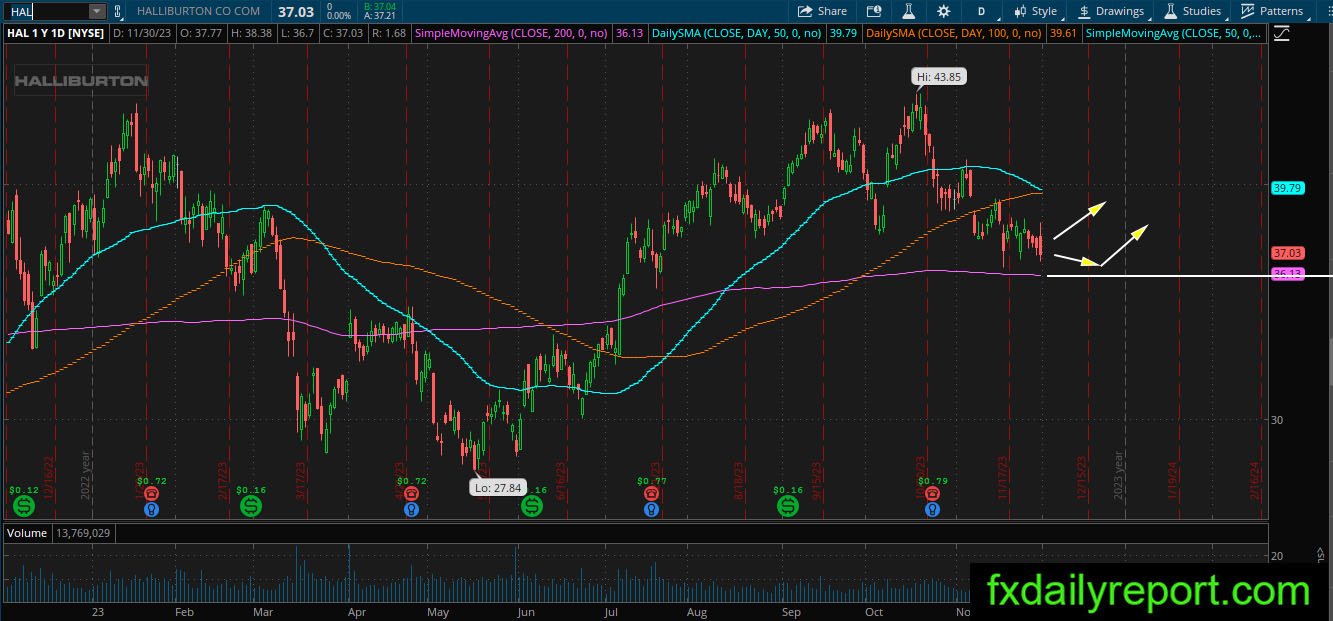
Task: Click the 36.13 value in the header
Action: point(629,33)
